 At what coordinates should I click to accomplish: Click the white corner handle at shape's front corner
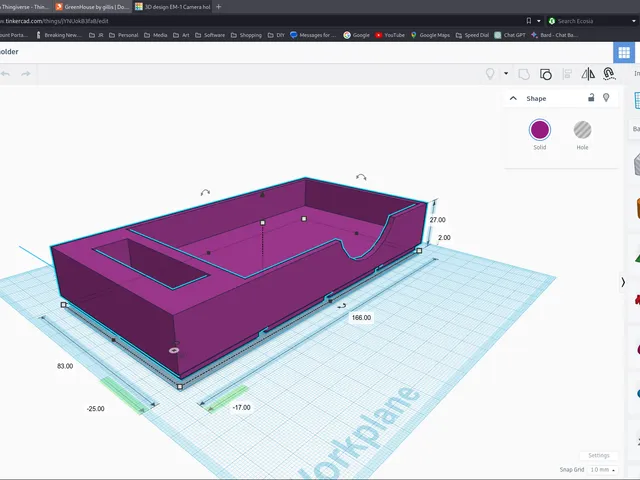click(x=180, y=386)
